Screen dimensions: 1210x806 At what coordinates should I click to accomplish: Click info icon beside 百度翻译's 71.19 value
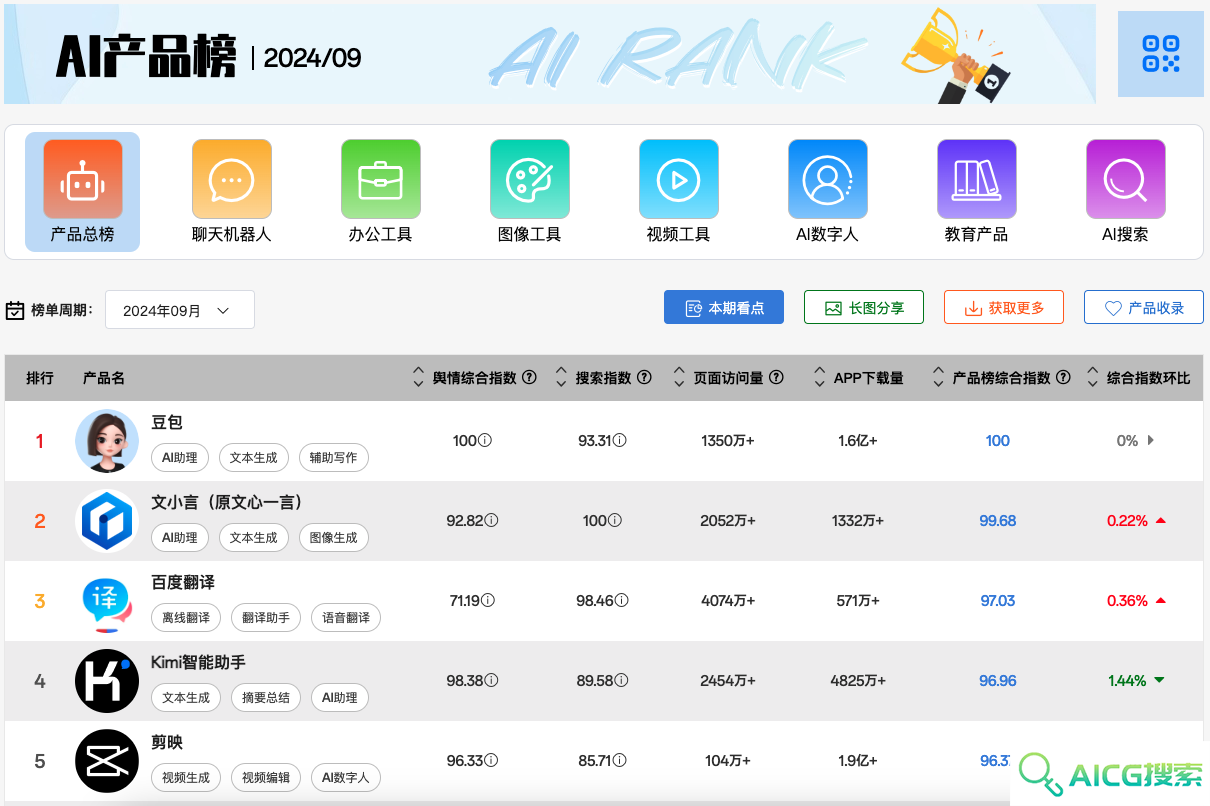pyautogui.click(x=488, y=601)
